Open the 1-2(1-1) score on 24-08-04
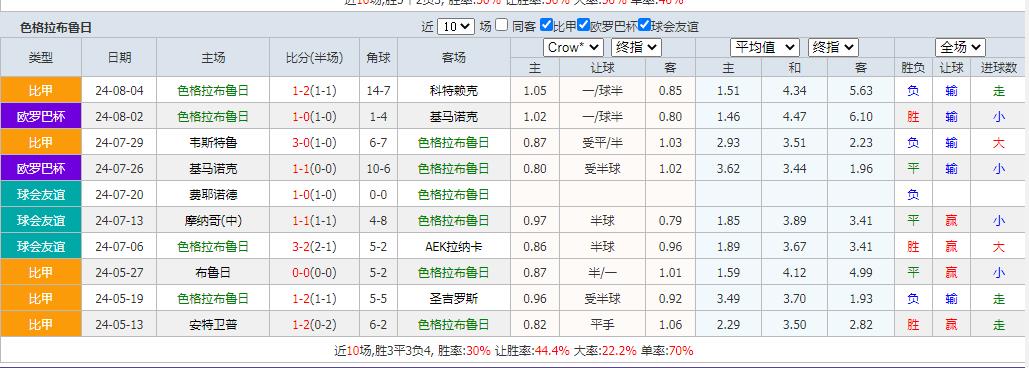 [x=314, y=91]
